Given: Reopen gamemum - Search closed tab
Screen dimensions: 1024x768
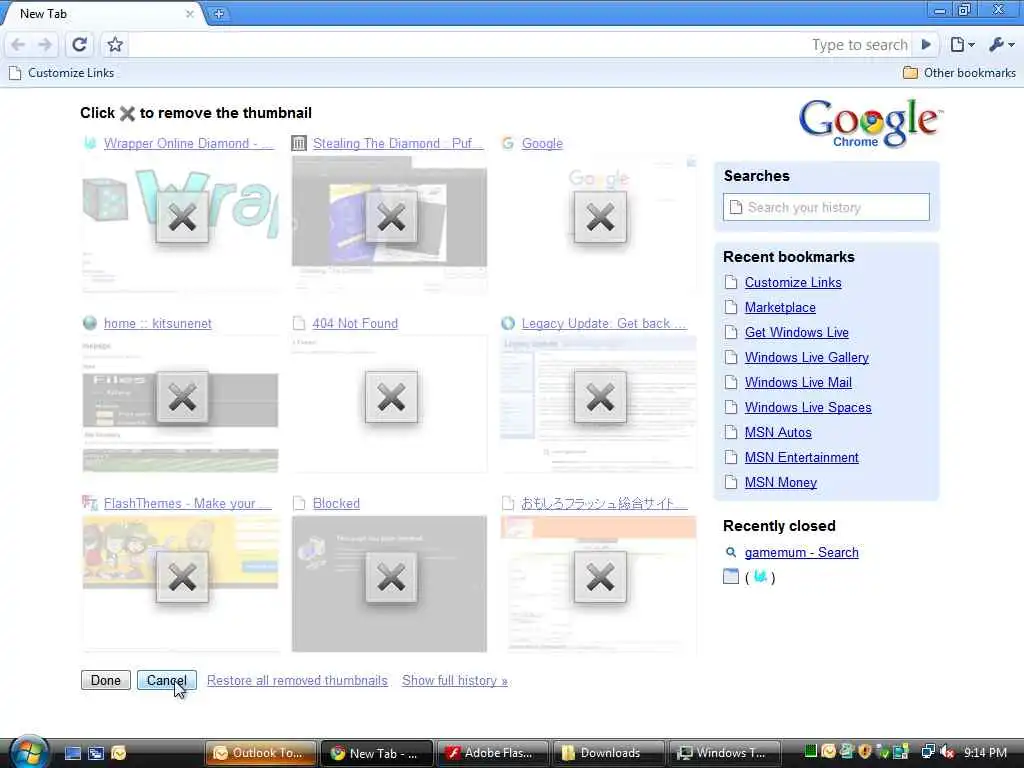Looking at the screenshot, I should [801, 552].
